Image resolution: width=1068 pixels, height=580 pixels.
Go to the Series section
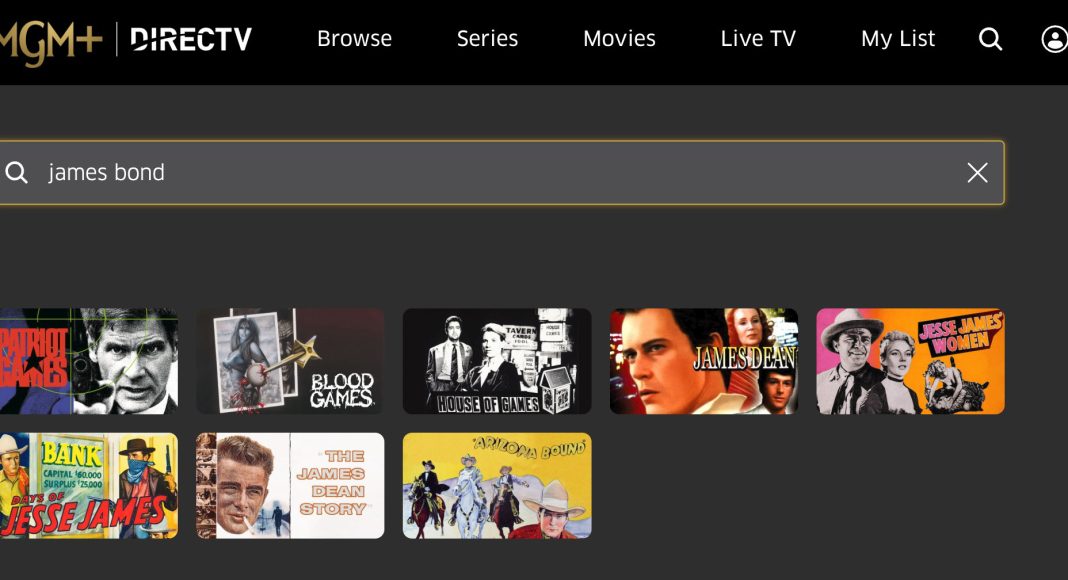[487, 39]
